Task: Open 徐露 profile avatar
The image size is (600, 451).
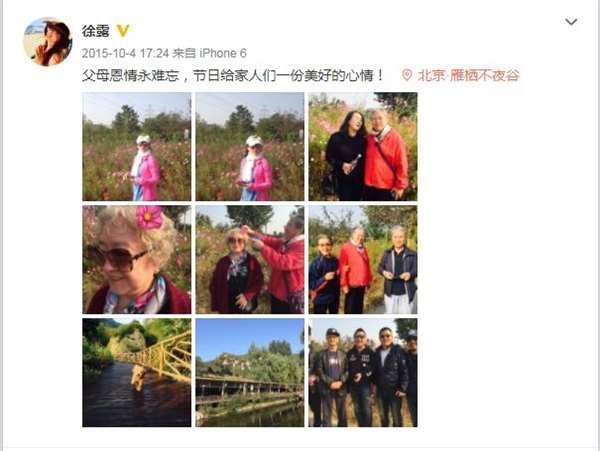Action: pyautogui.click(x=47, y=42)
